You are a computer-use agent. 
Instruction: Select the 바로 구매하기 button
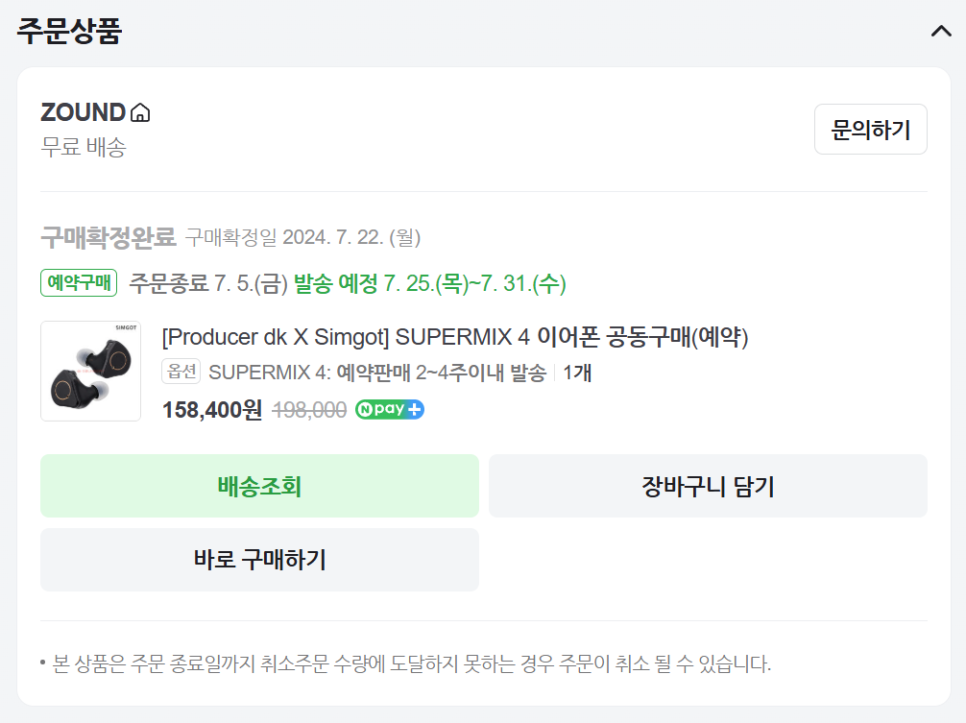click(x=259, y=560)
